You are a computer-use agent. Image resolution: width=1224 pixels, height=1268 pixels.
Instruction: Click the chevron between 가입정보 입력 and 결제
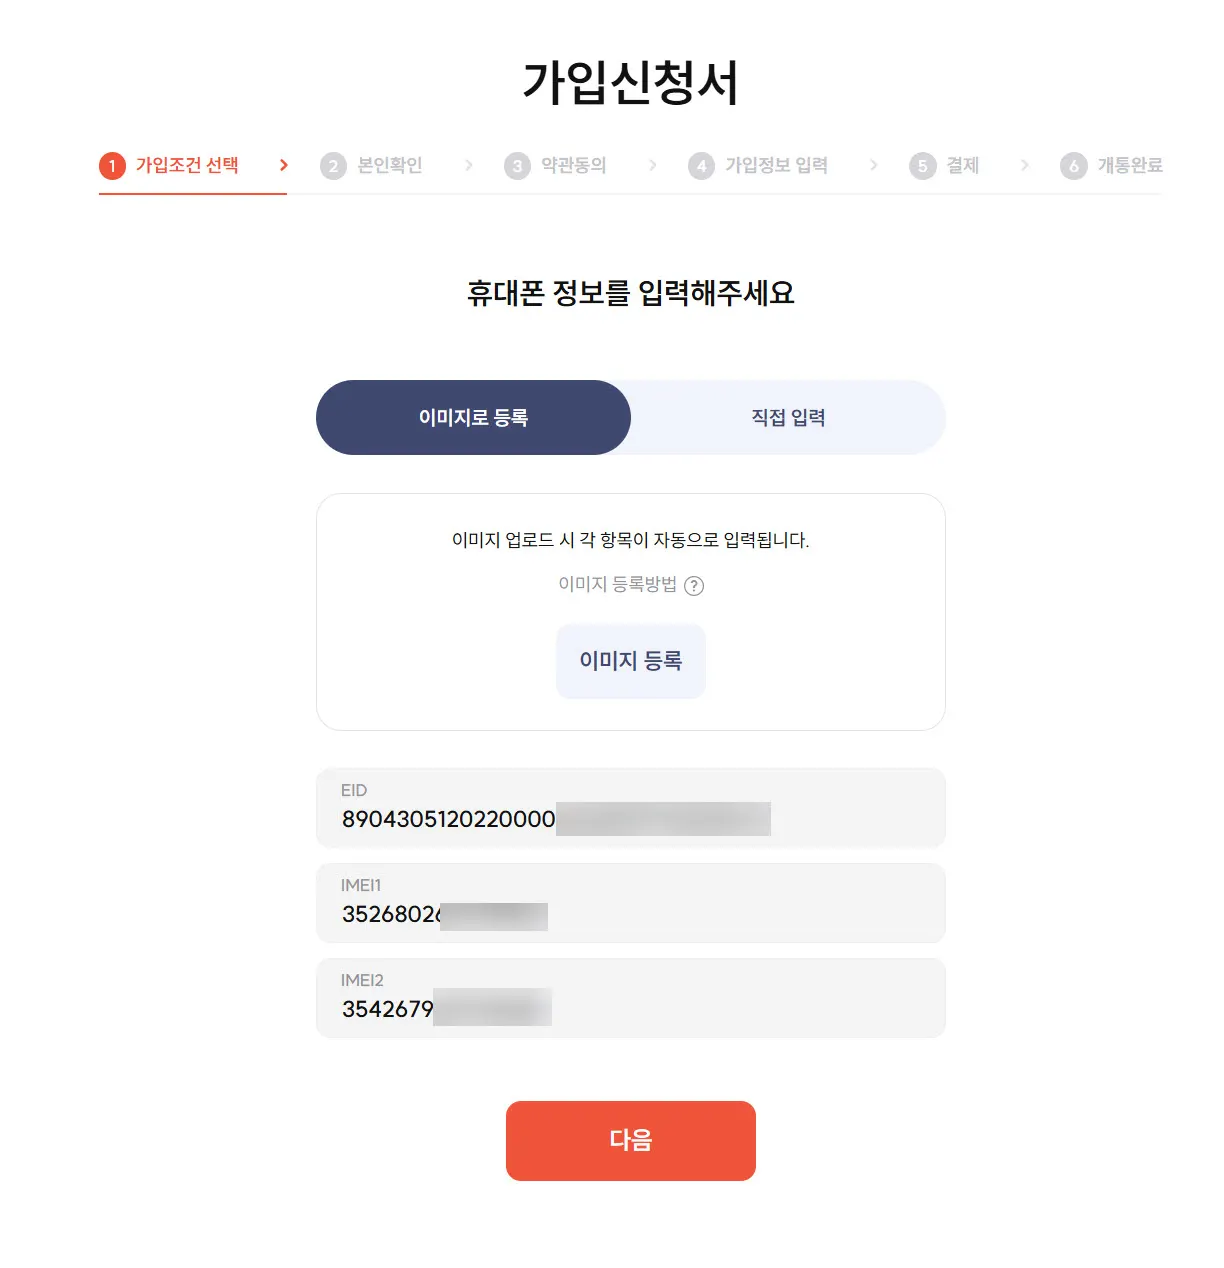pos(874,165)
